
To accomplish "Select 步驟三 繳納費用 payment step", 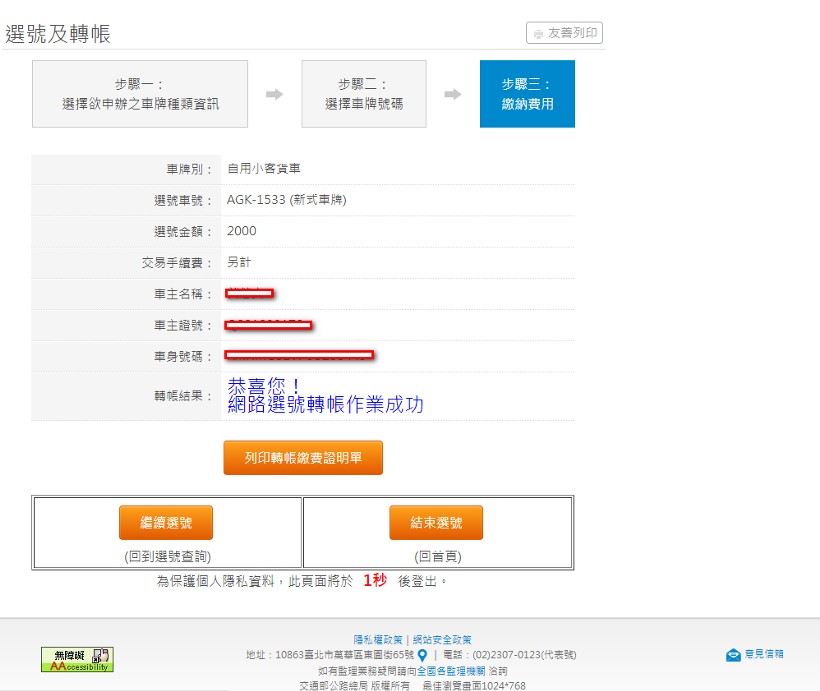I will [527, 94].
